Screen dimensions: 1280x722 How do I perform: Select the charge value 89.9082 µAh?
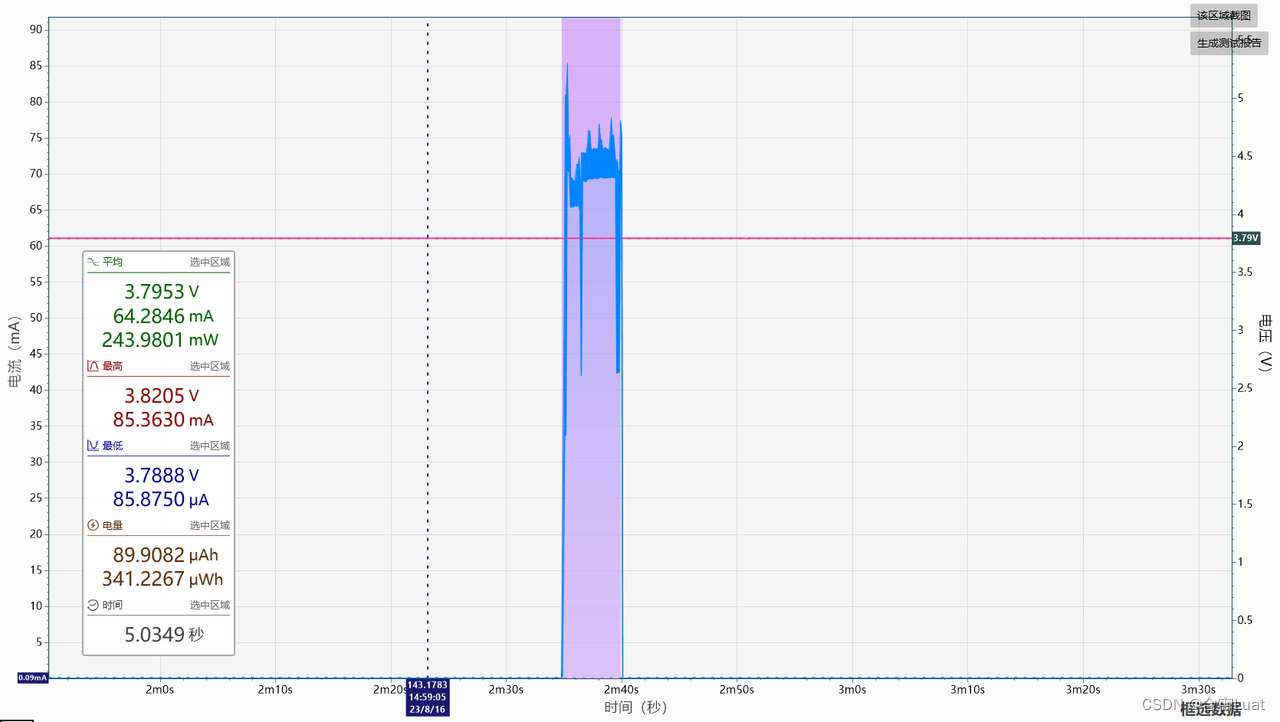[165, 555]
